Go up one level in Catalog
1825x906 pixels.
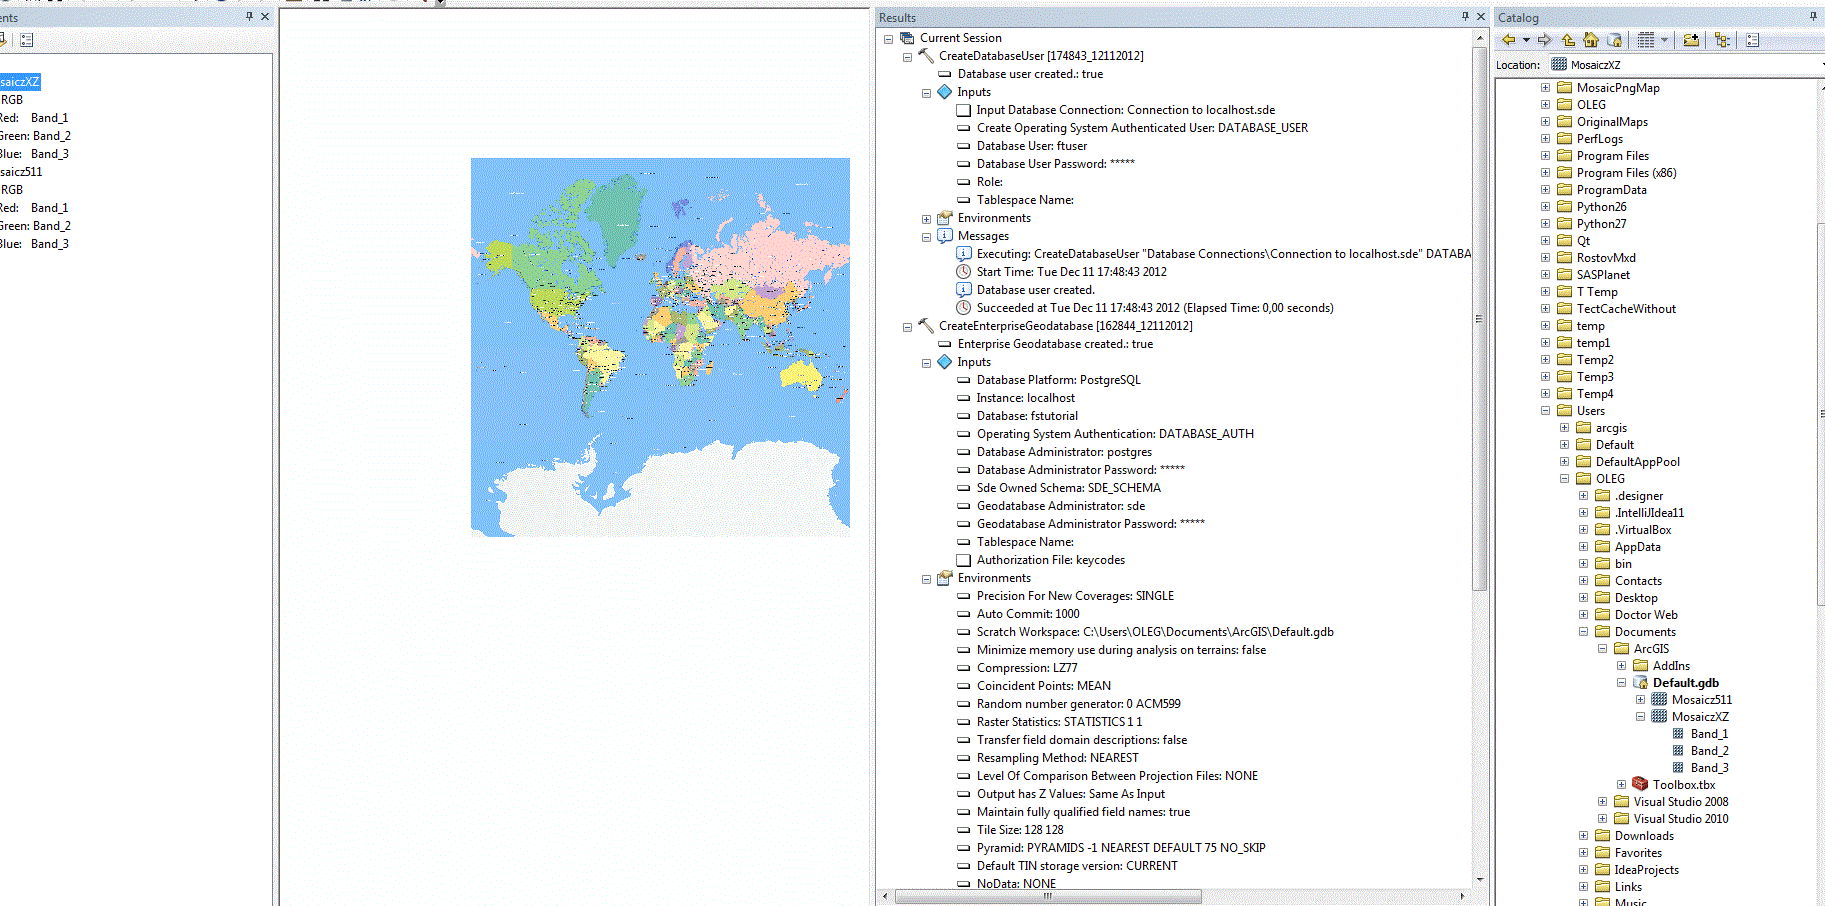pos(1568,40)
